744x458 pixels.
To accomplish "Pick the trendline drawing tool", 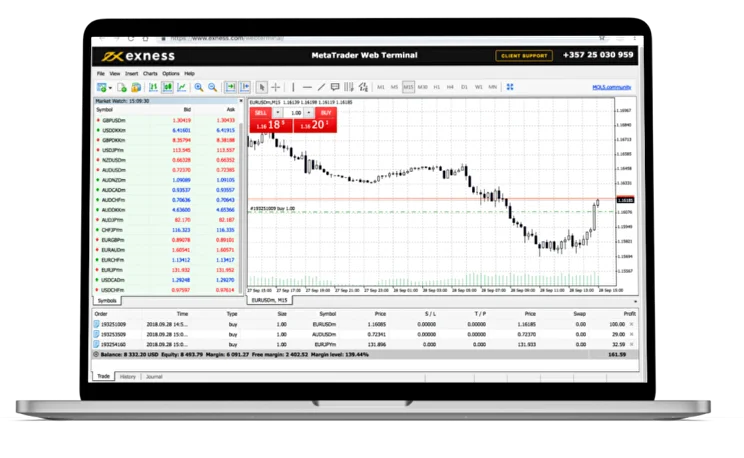I will click(321, 87).
